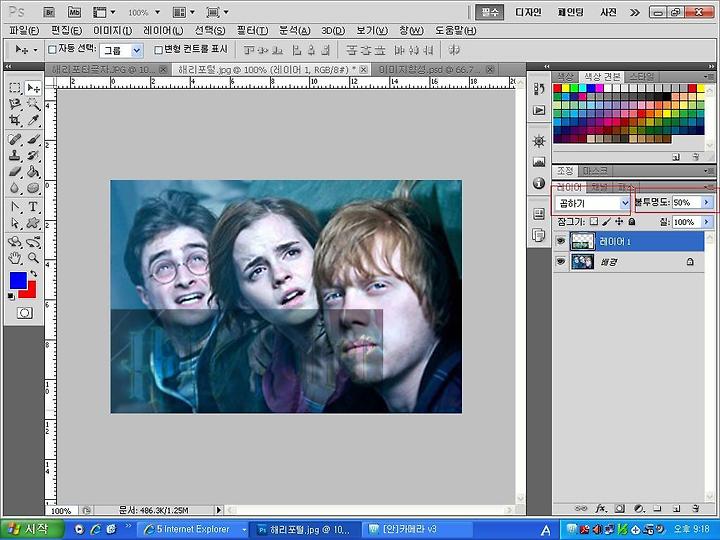Image resolution: width=720 pixels, height=540 pixels.
Task: Select the Pen tool
Action: pos(15,207)
